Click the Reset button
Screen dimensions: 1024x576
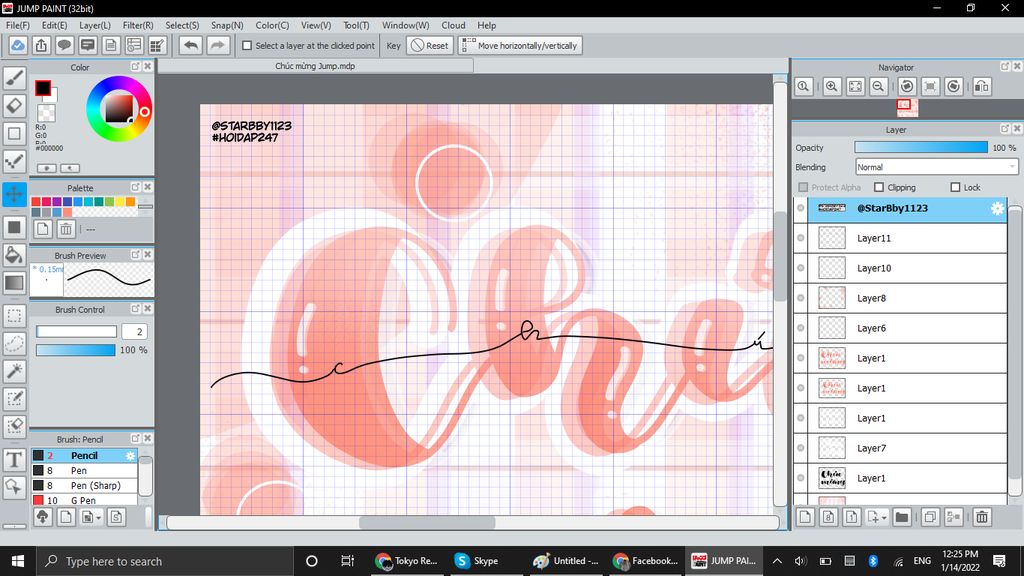pos(430,46)
